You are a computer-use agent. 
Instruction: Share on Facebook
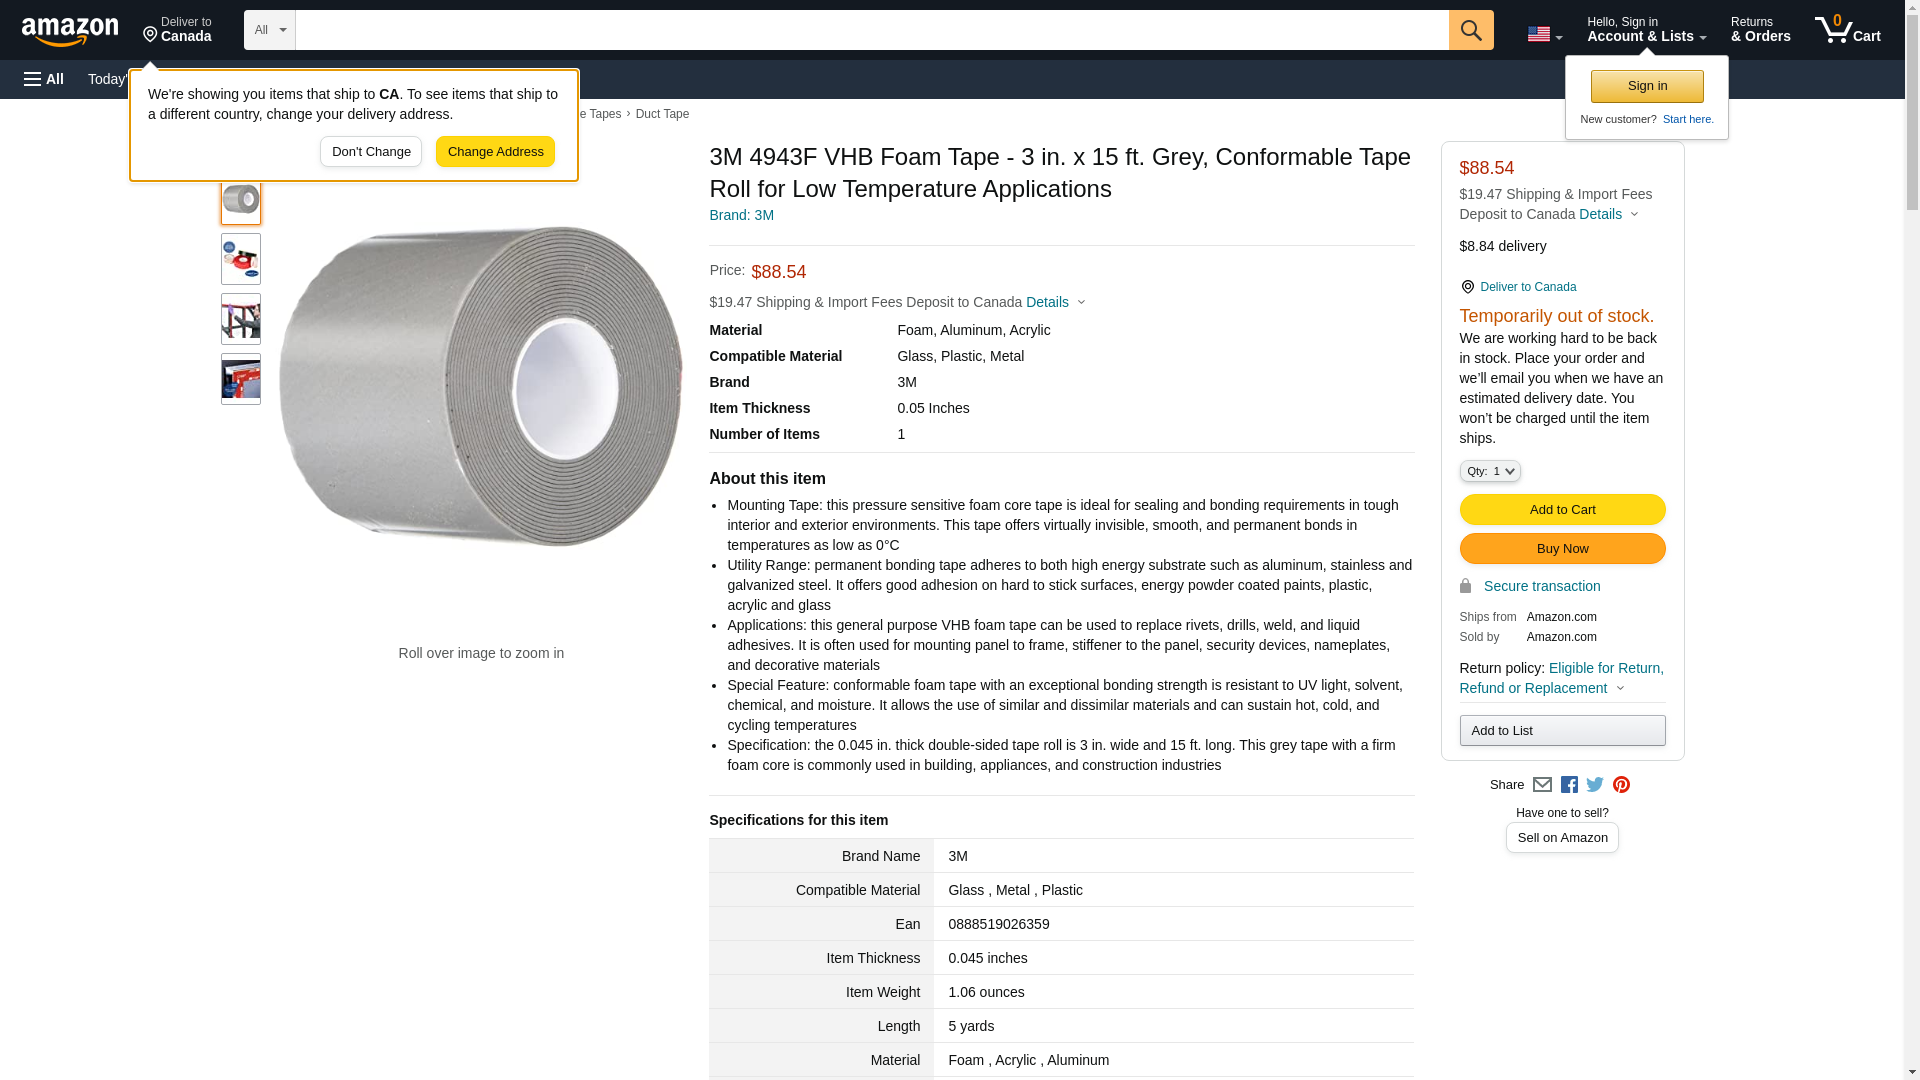pos(1569,785)
